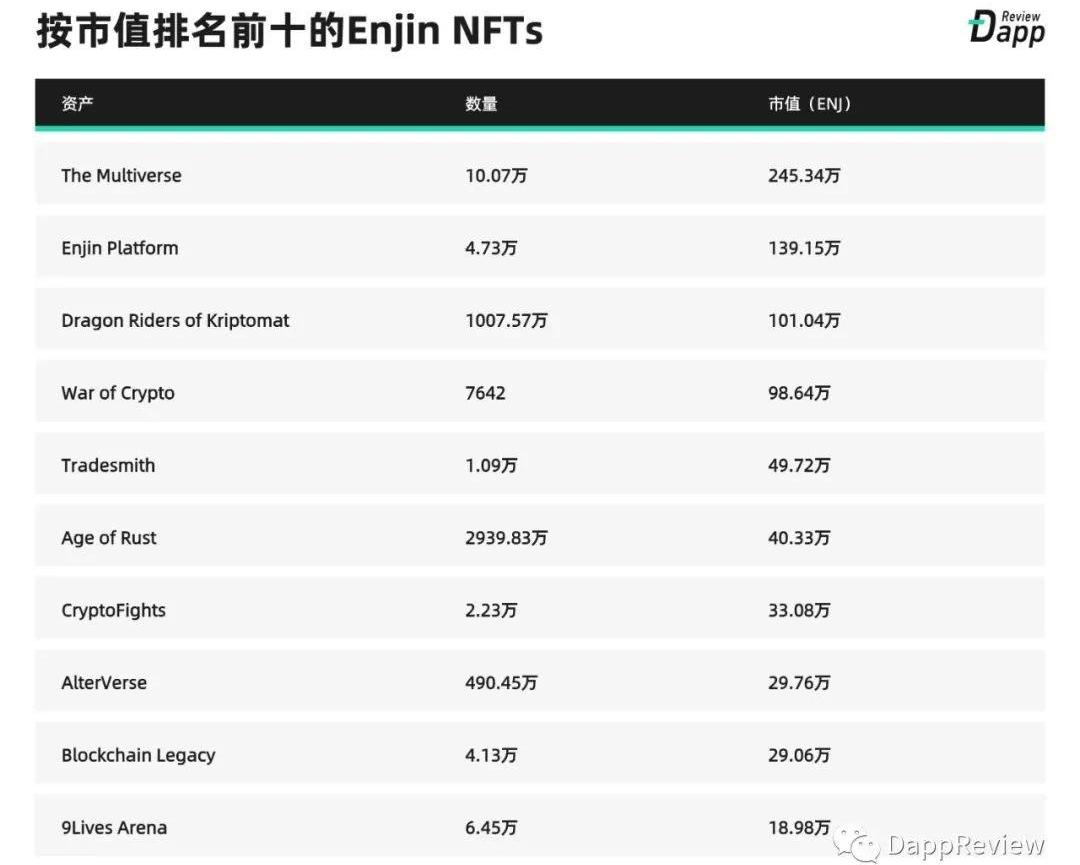Viewport: 1080px width, 865px height.
Task: Click the Tradesmith asset name
Action: click(x=108, y=465)
